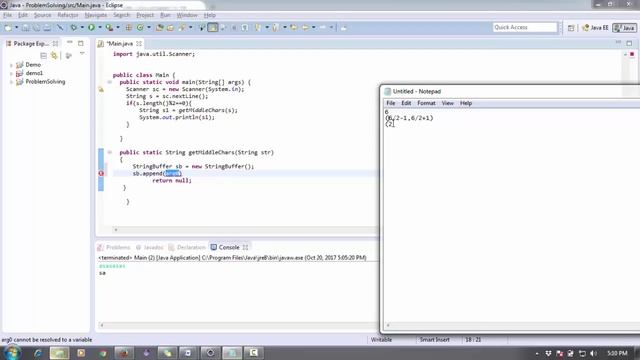Open the Source menu
The width and height of the screenshot is (640, 360).
(42, 15)
